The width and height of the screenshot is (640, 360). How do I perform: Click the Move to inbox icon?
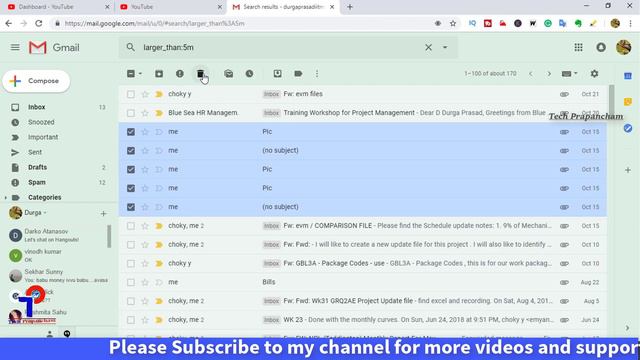pyautogui.click(x=278, y=73)
